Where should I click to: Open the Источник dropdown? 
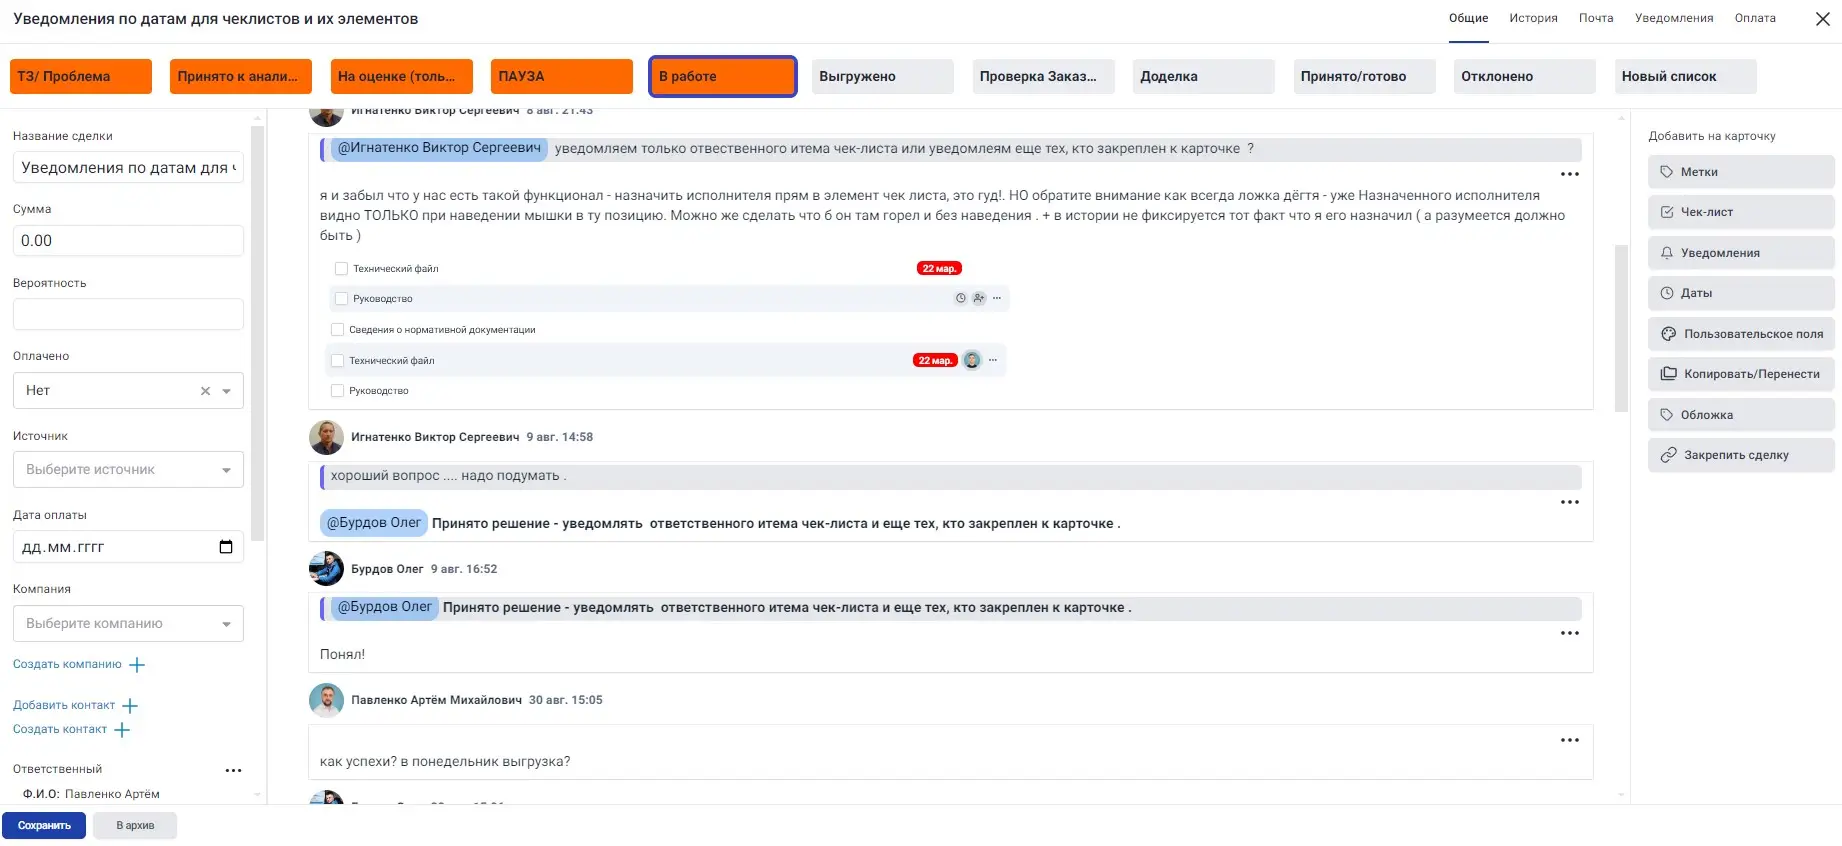tap(128, 470)
